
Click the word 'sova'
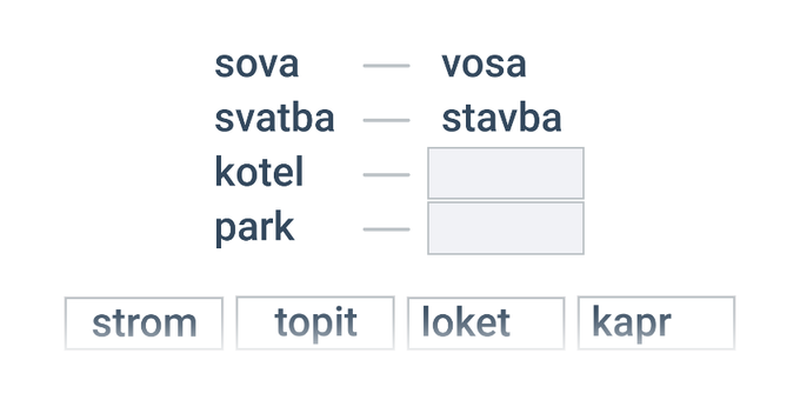(257, 65)
